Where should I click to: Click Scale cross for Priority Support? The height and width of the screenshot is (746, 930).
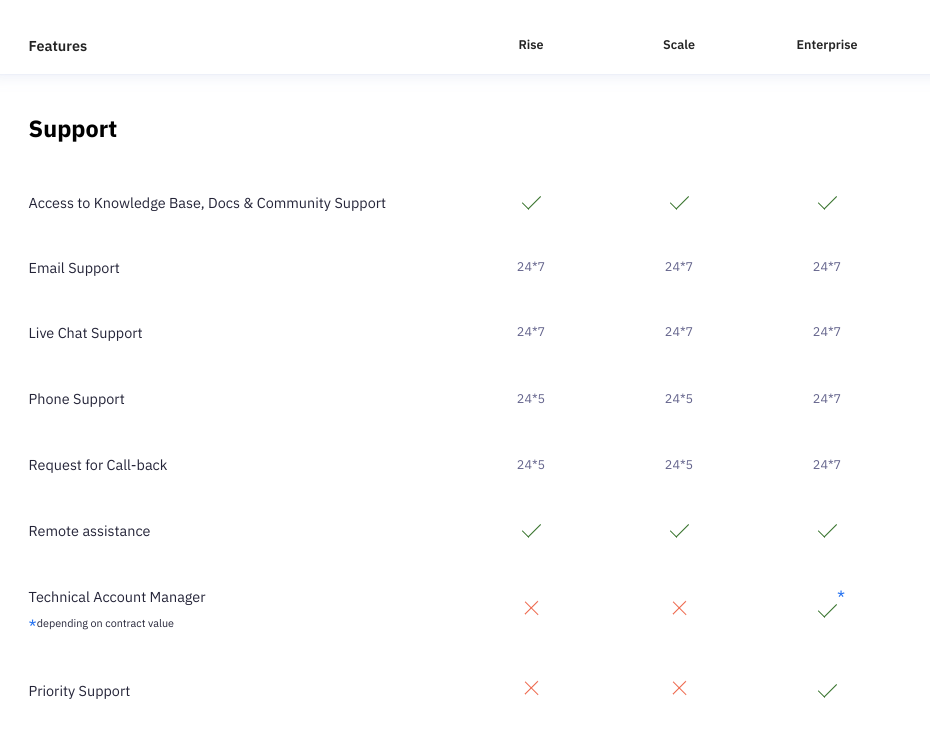[x=679, y=688]
